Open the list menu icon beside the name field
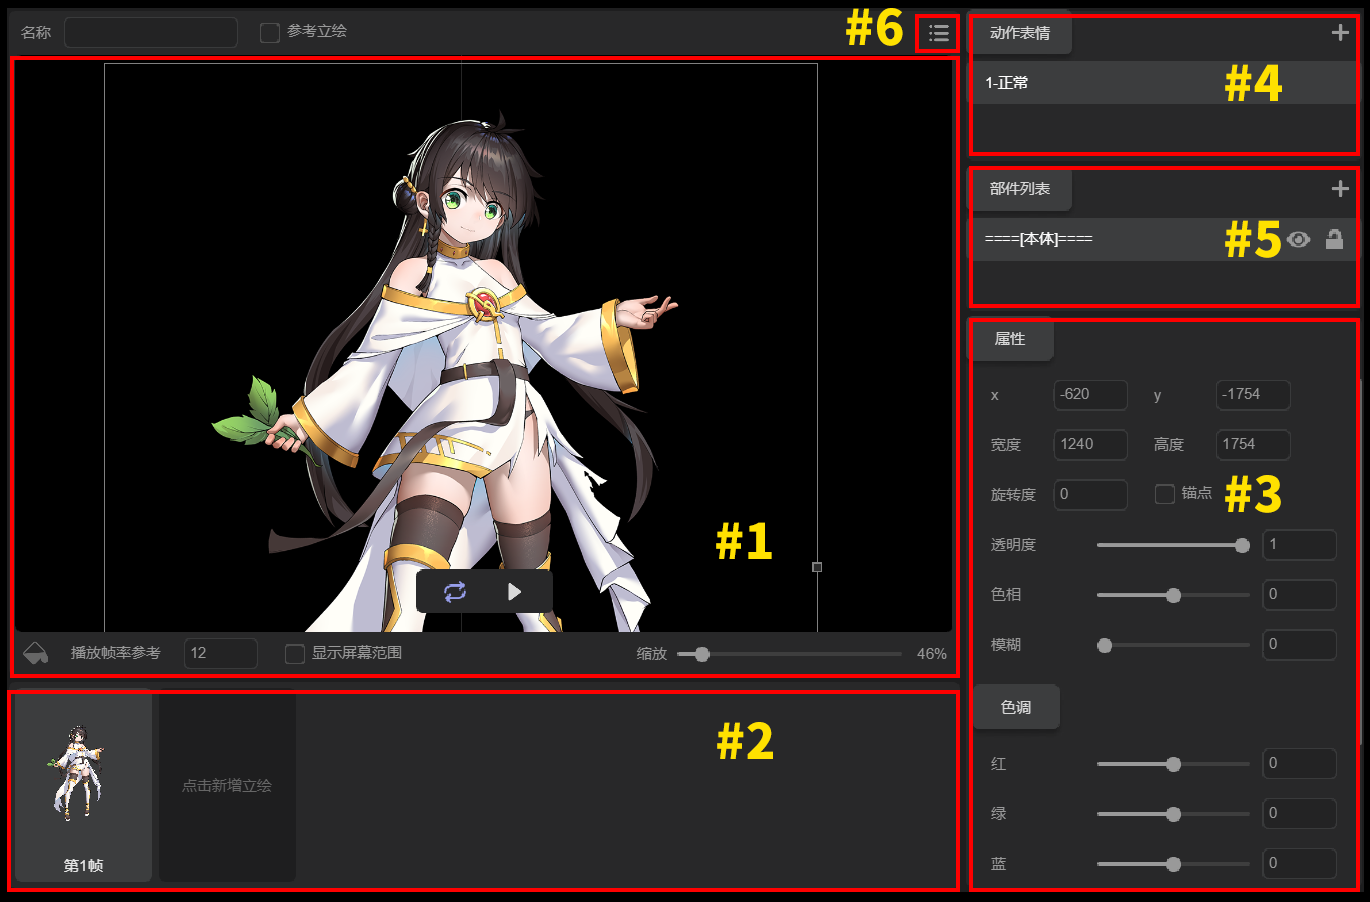Screen dimensions: 1370x902 click(938, 34)
